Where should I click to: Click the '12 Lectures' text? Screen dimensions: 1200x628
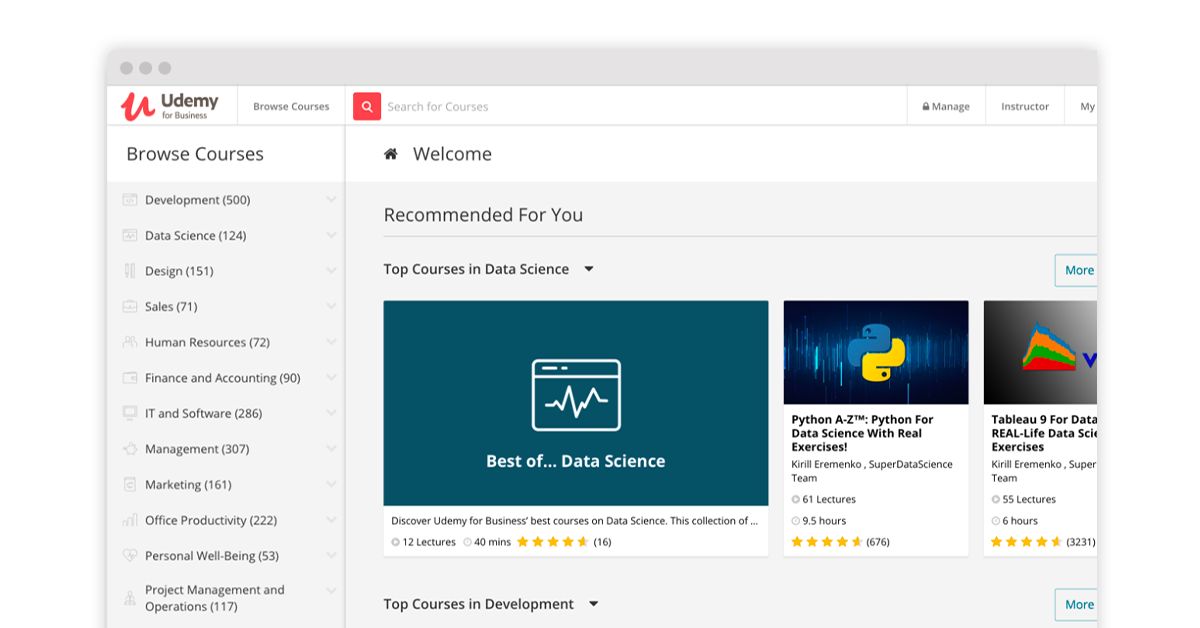[429, 542]
